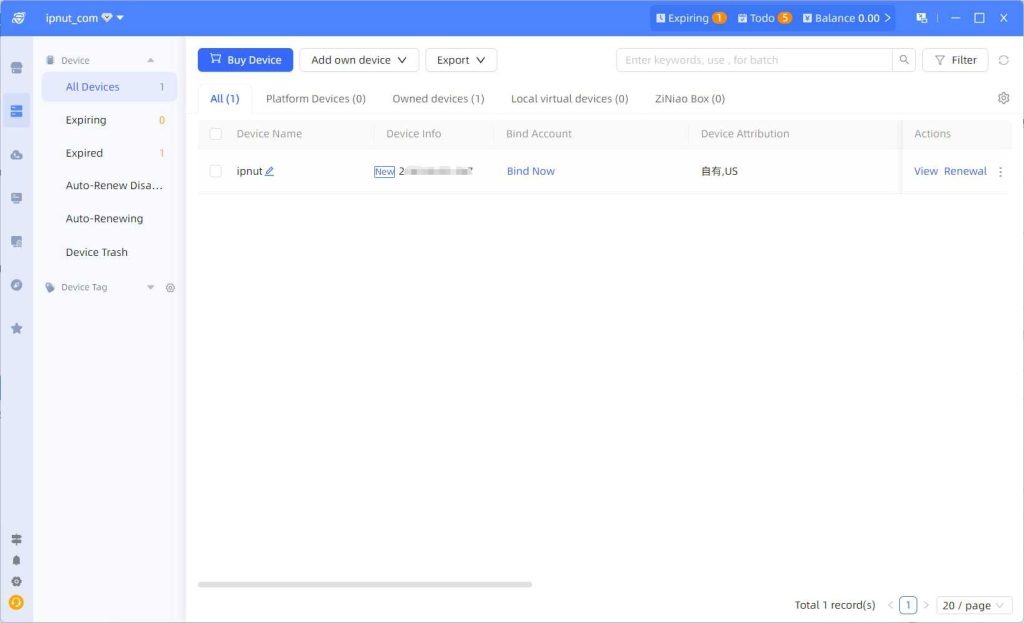Open the store icon in left sidebar
The image size is (1024, 623).
(x=16, y=68)
